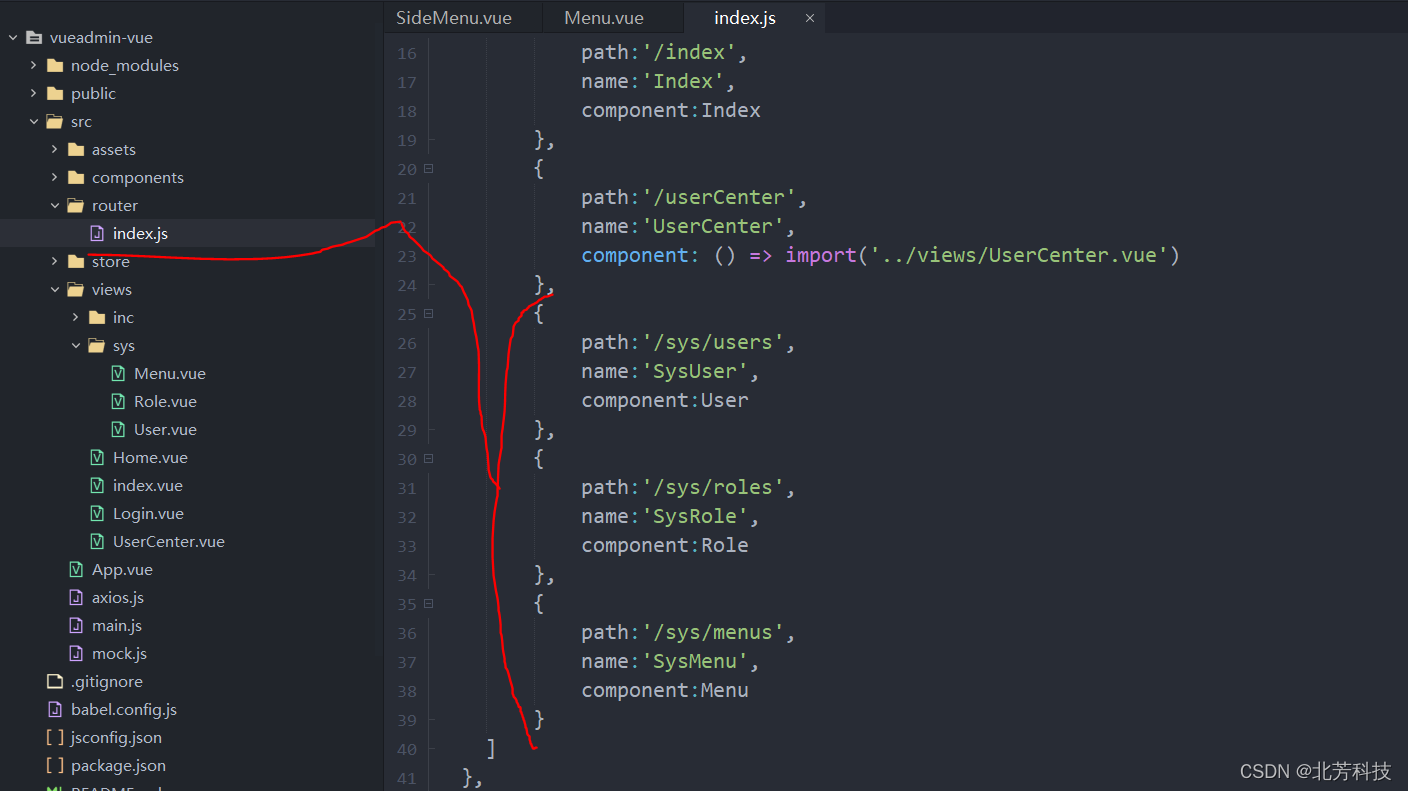Open Home.vue in the views folder
The width and height of the screenshot is (1408, 791).
150,458
